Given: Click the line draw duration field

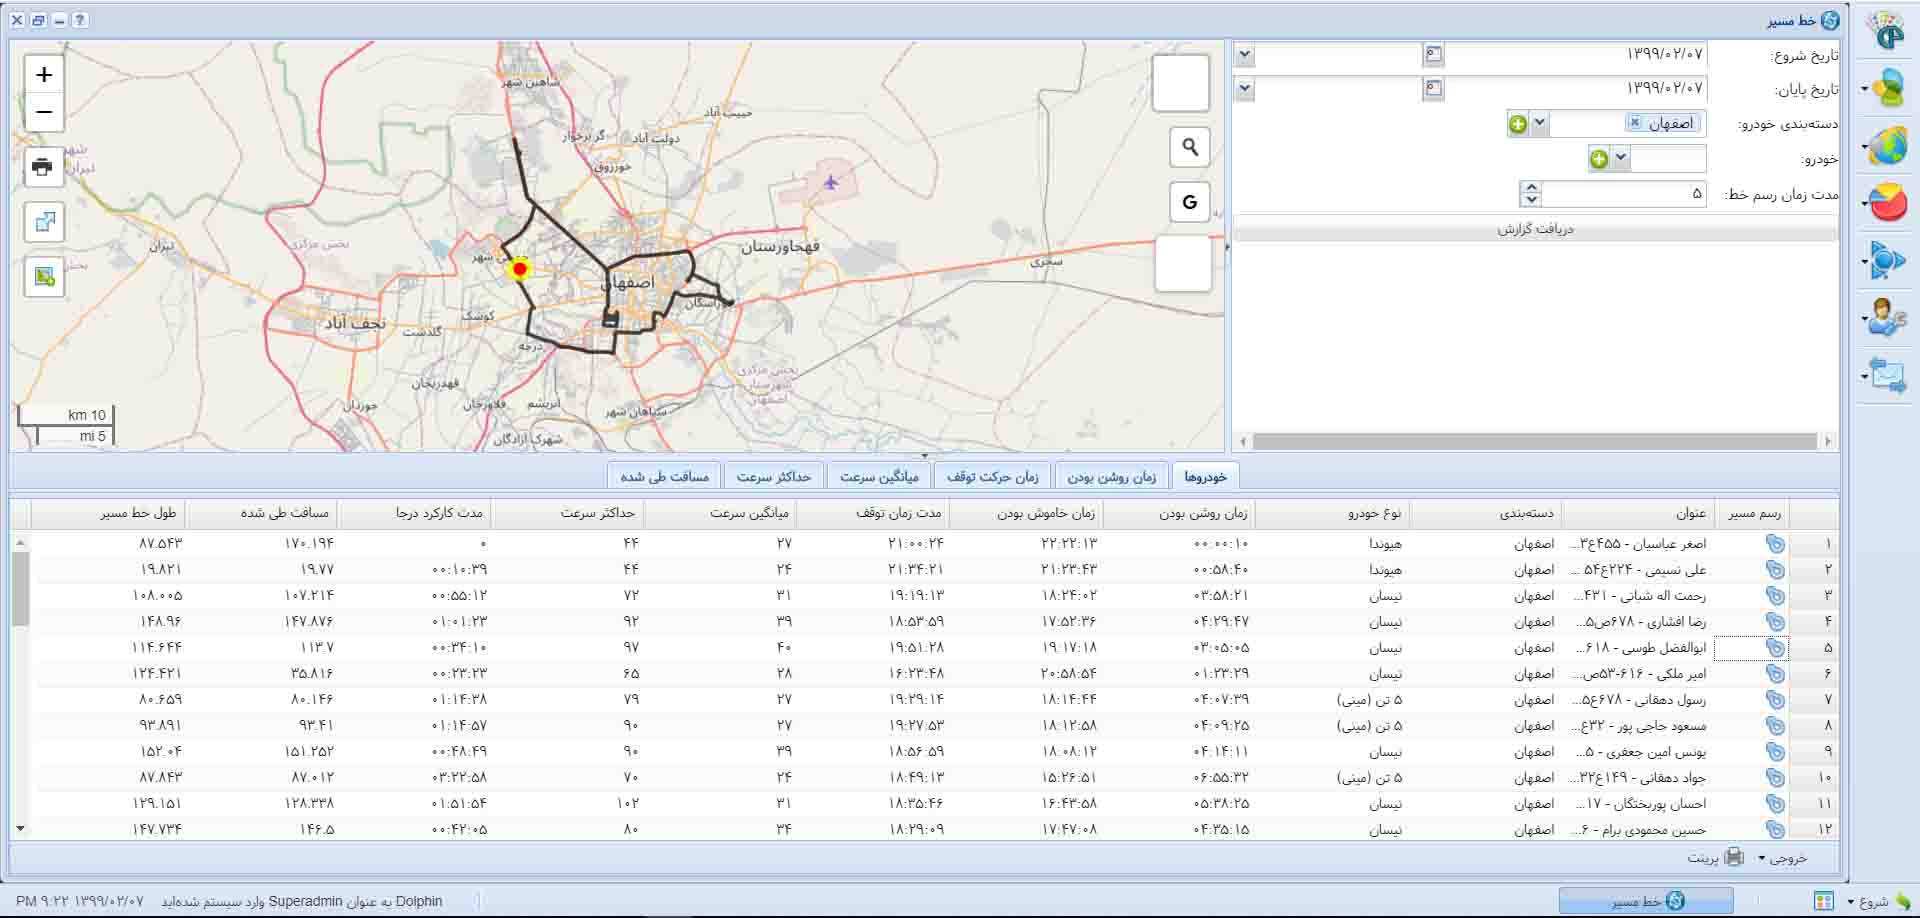Looking at the screenshot, I should pos(1624,193).
